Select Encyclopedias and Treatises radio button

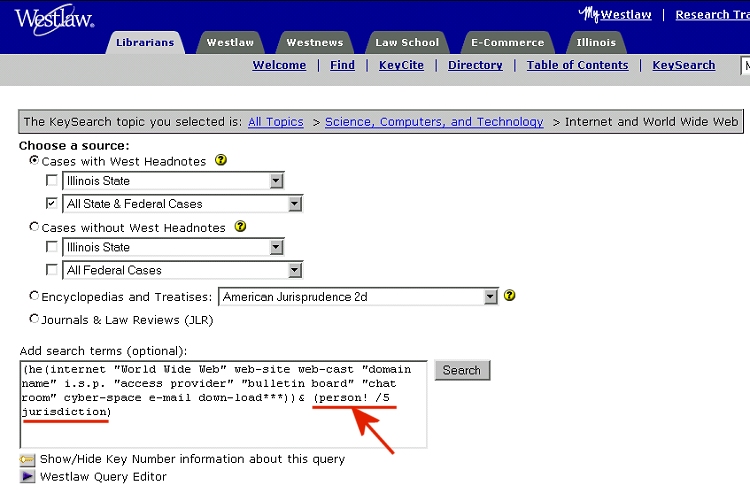coord(34,296)
